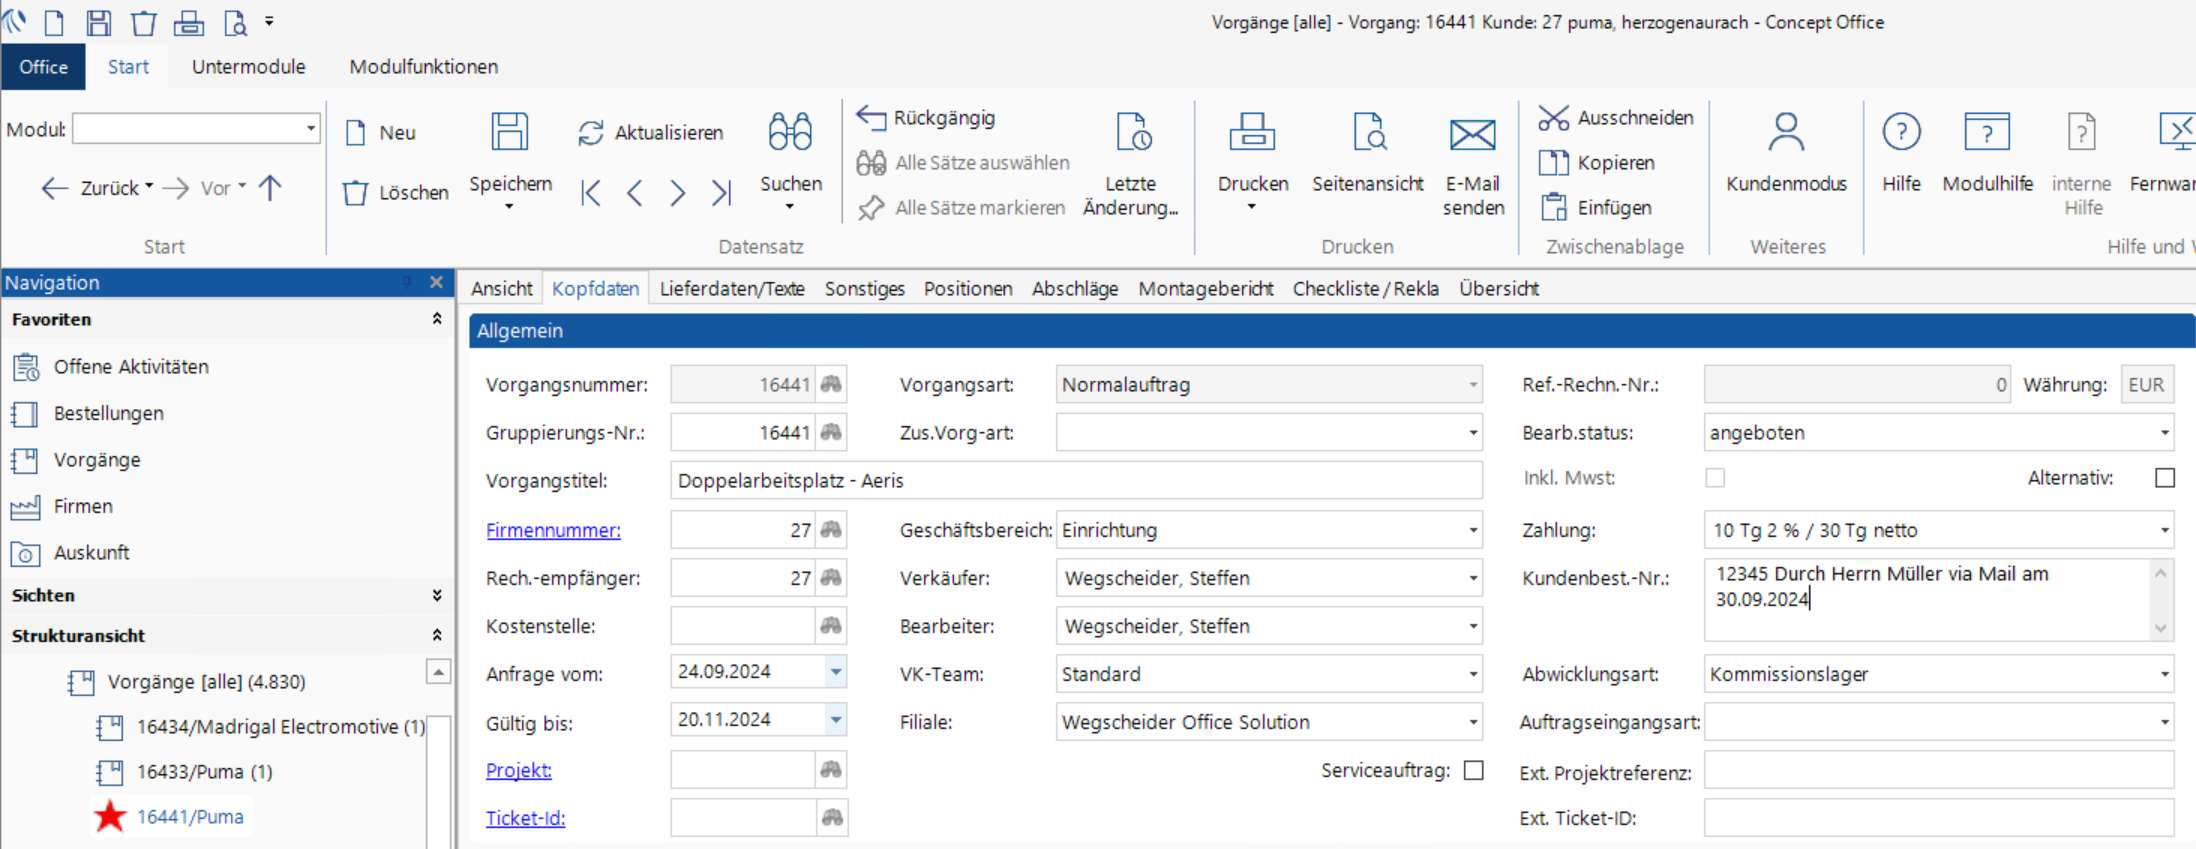Enable the Alternativ checkbox
The width and height of the screenshot is (2196, 849).
(2165, 478)
